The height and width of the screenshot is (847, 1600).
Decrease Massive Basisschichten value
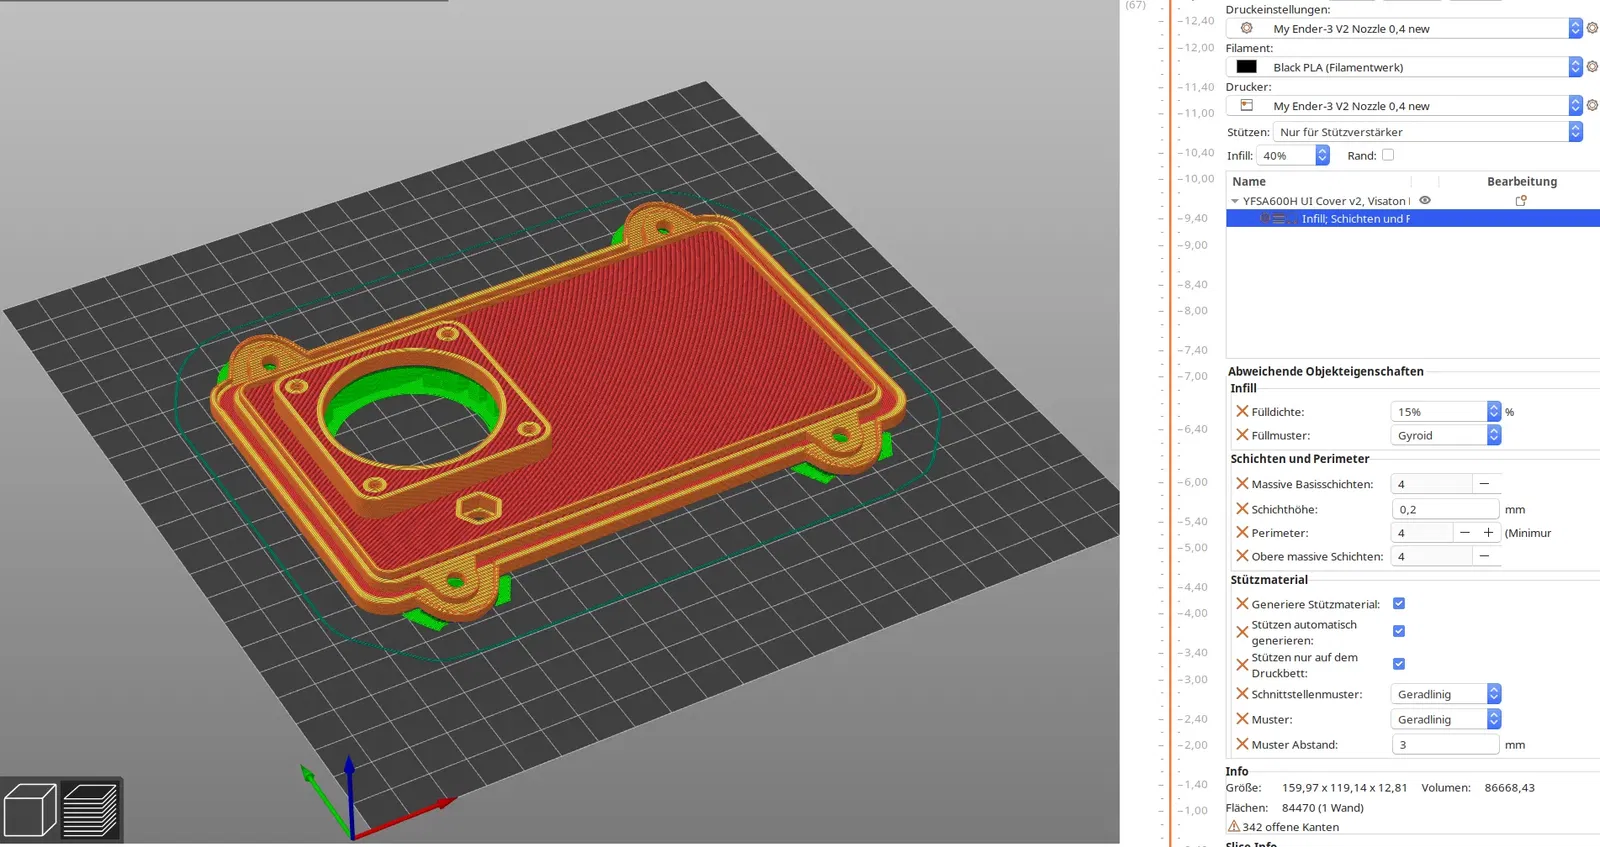coord(1485,484)
